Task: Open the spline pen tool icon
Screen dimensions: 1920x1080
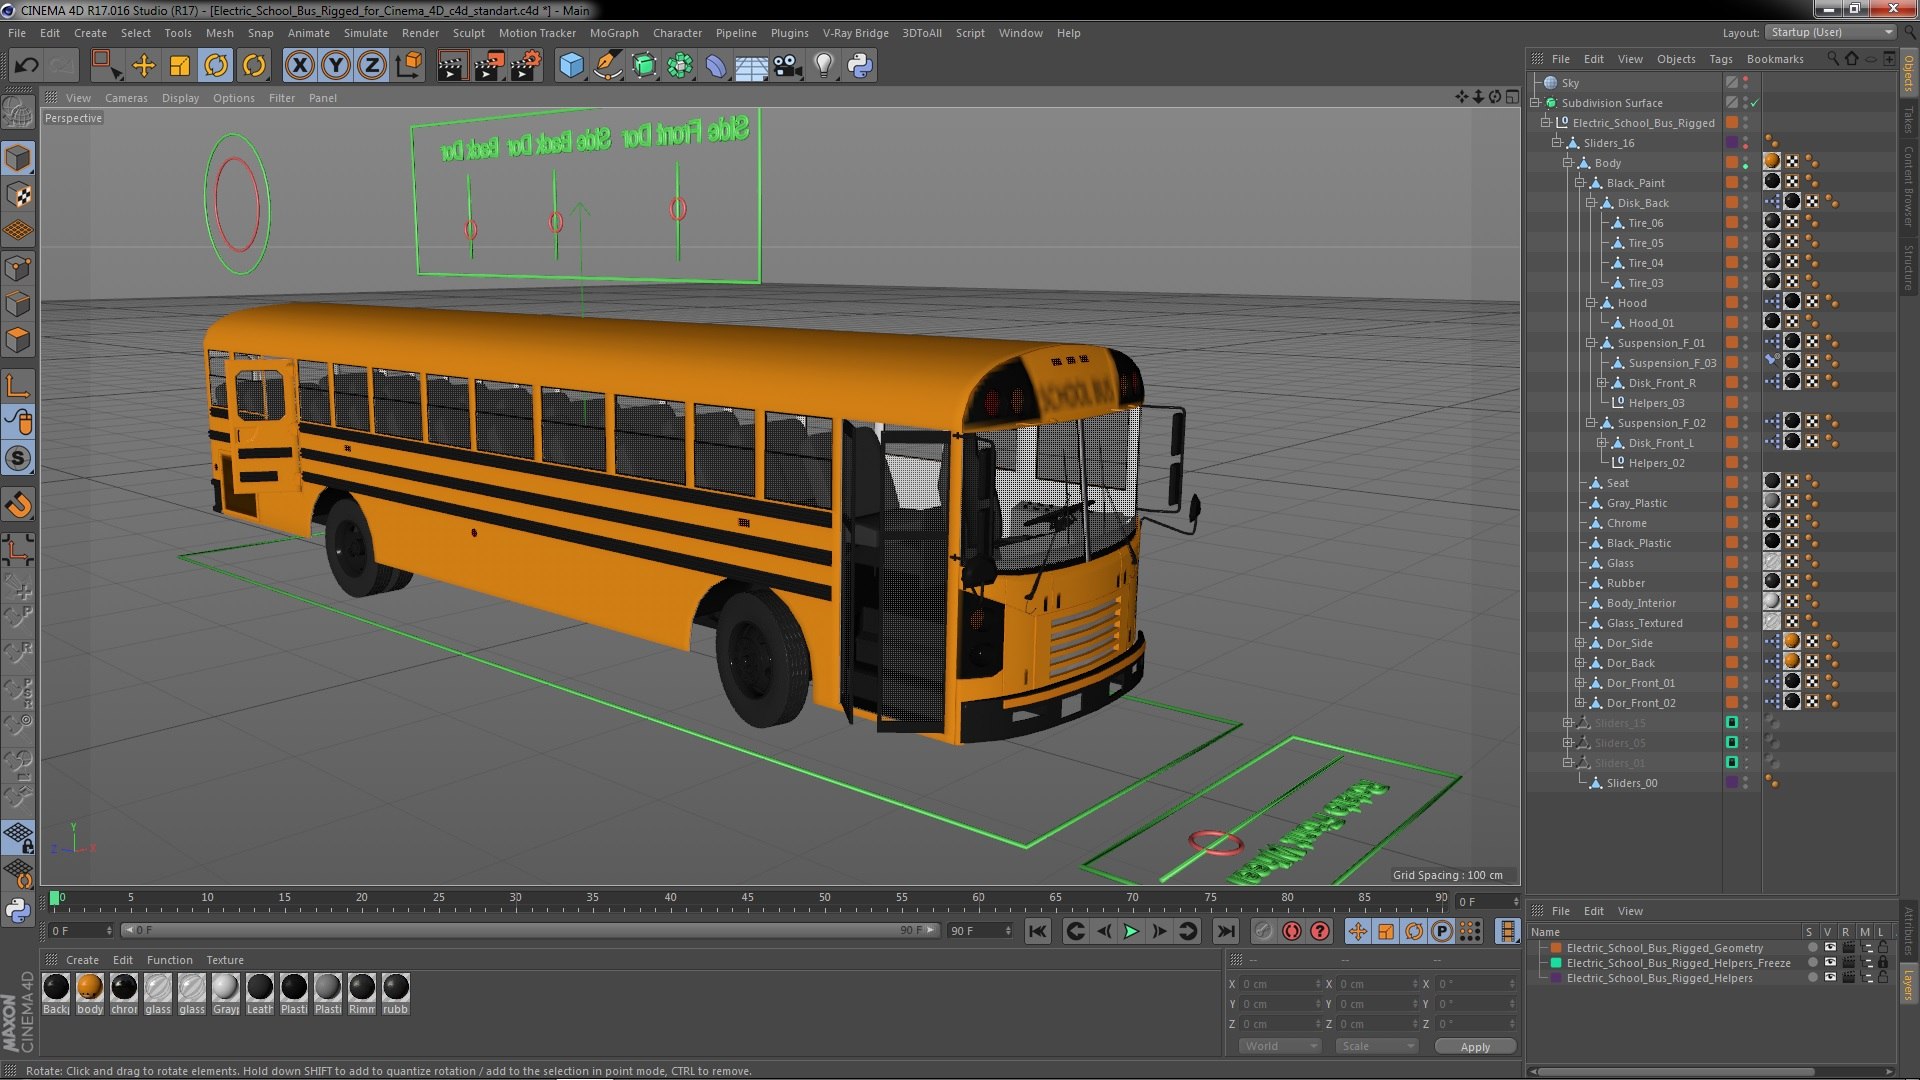Action: tap(607, 66)
